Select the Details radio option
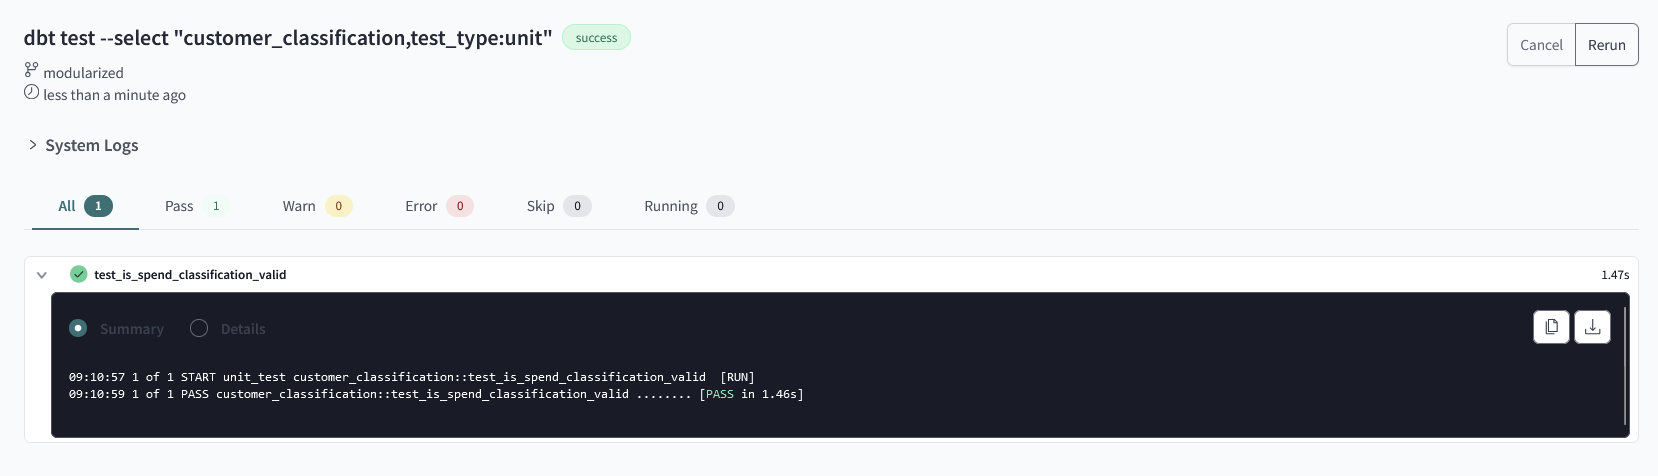 199,328
